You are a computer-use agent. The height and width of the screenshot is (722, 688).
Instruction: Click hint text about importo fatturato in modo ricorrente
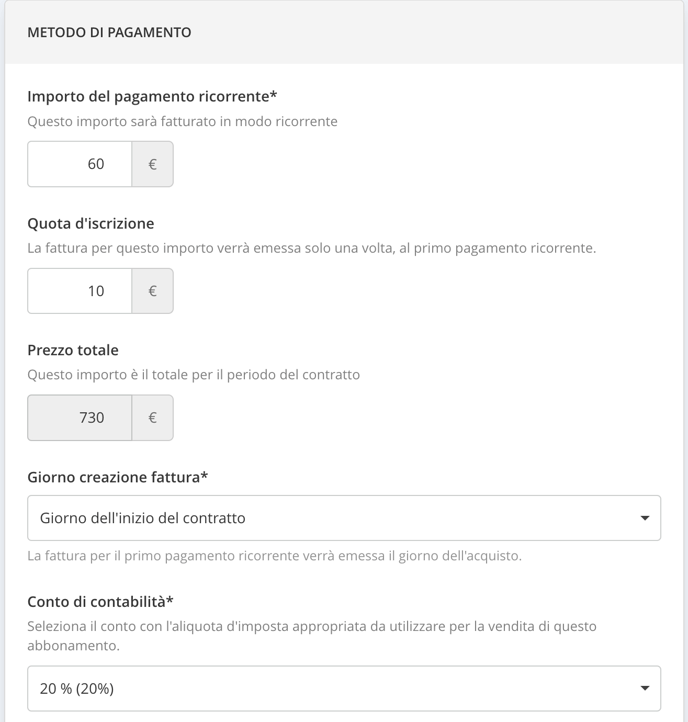(182, 122)
